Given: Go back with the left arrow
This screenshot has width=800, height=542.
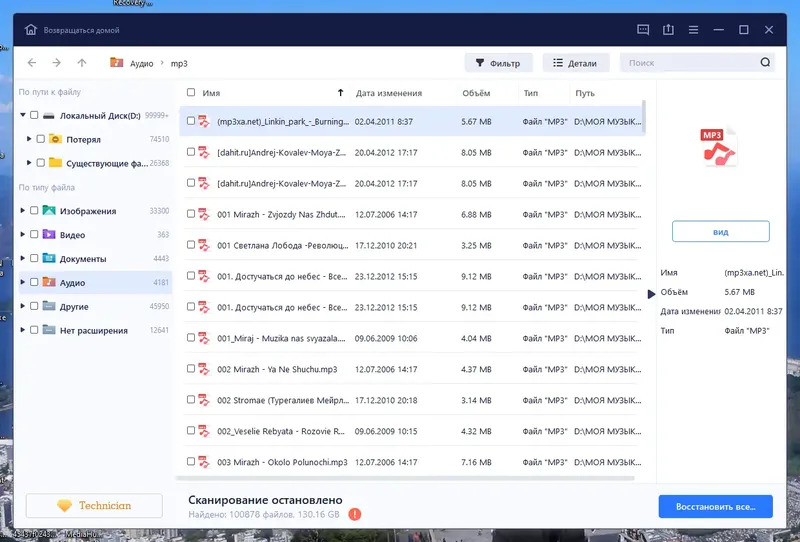Looking at the screenshot, I should pyautogui.click(x=32, y=63).
